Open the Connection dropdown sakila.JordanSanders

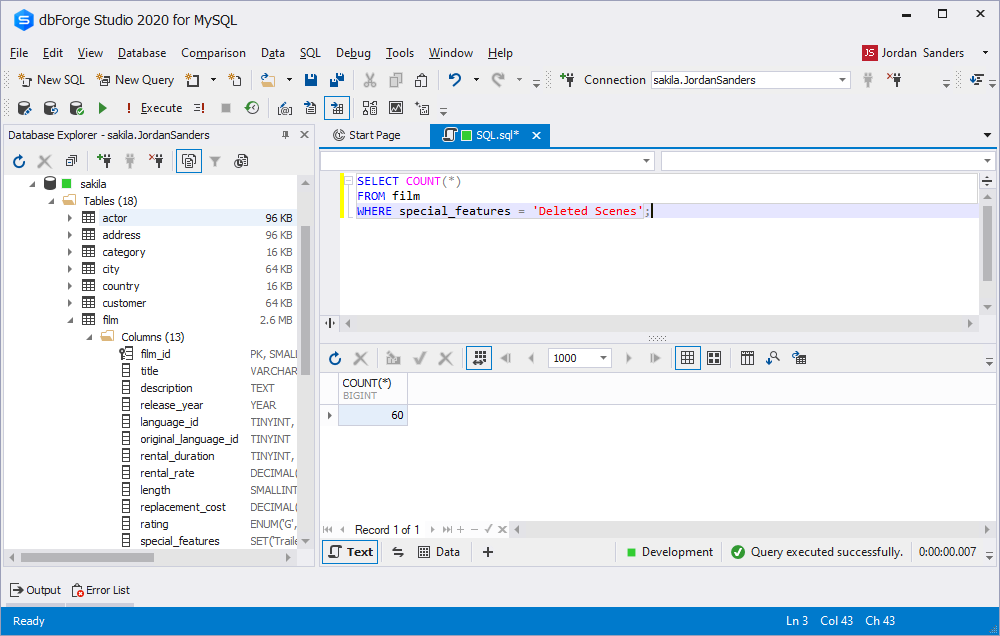point(842,80)
